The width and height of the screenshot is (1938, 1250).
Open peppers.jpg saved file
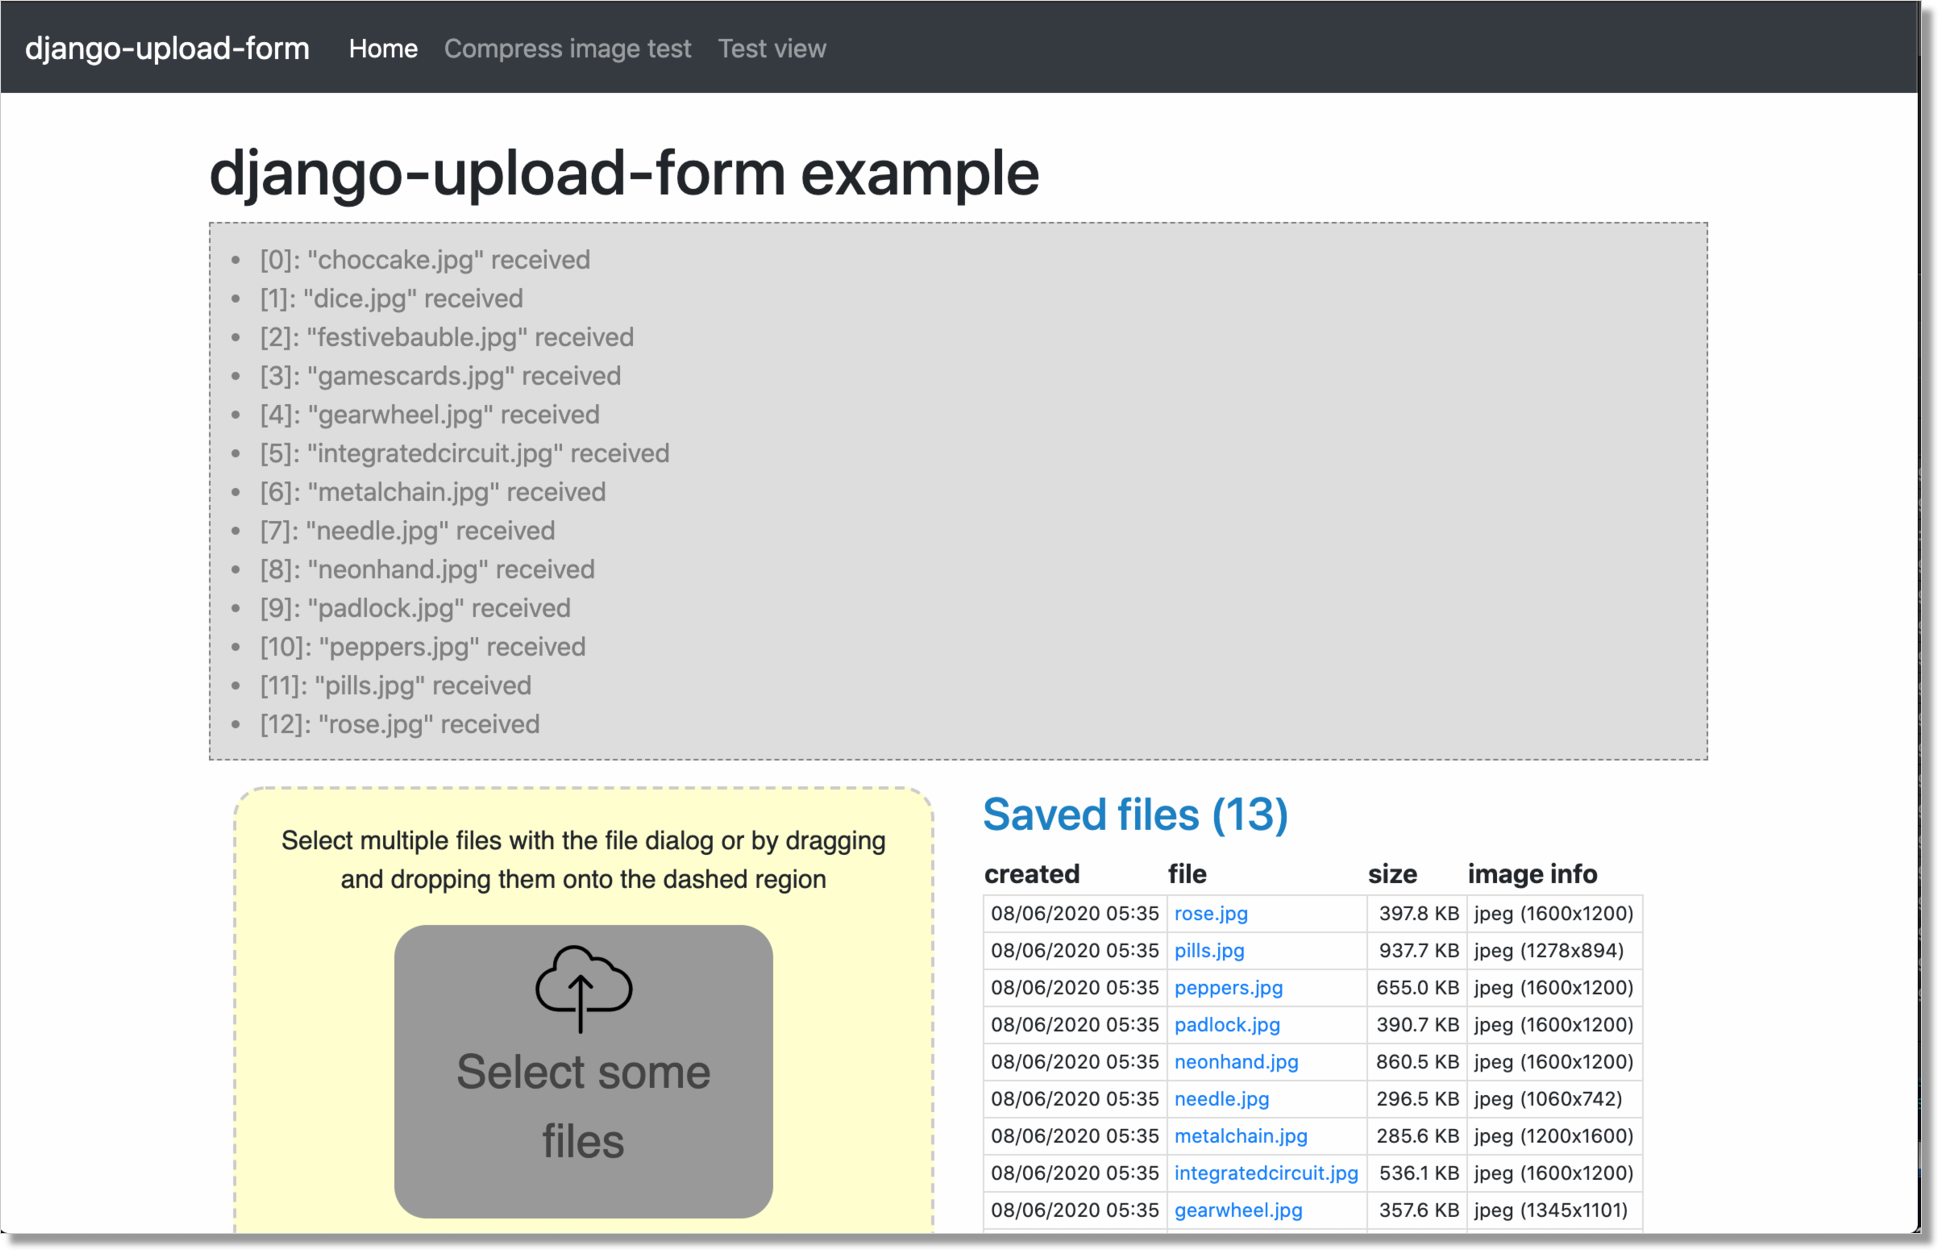tap(1227, 987)
